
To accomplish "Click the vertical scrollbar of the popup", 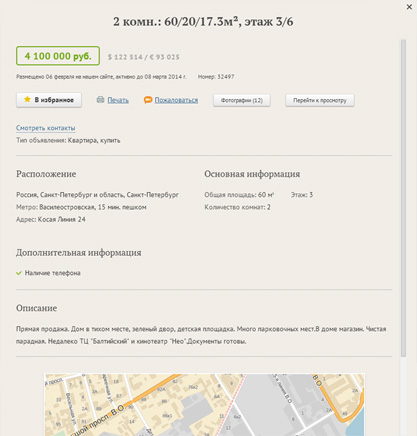I will [x=403, y=198].
